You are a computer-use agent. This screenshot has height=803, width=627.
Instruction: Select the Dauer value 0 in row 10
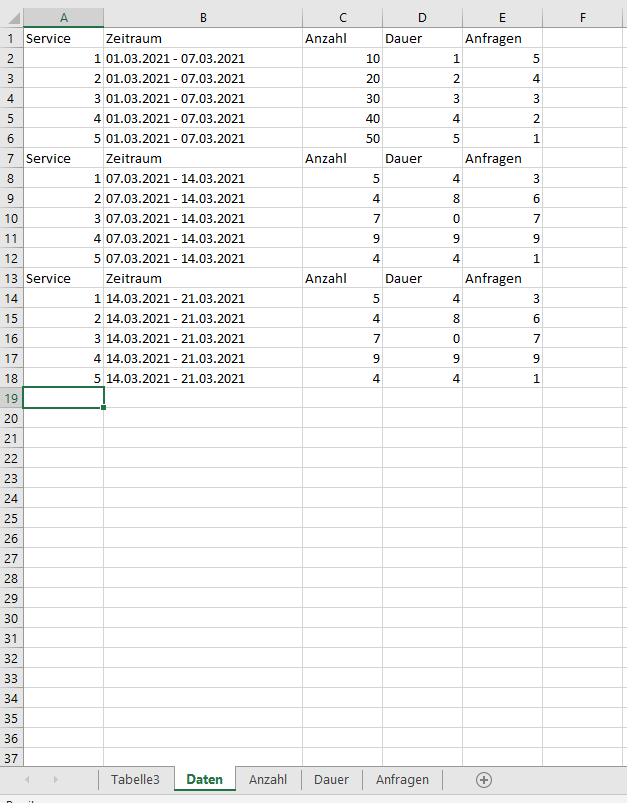click(422, 218)
